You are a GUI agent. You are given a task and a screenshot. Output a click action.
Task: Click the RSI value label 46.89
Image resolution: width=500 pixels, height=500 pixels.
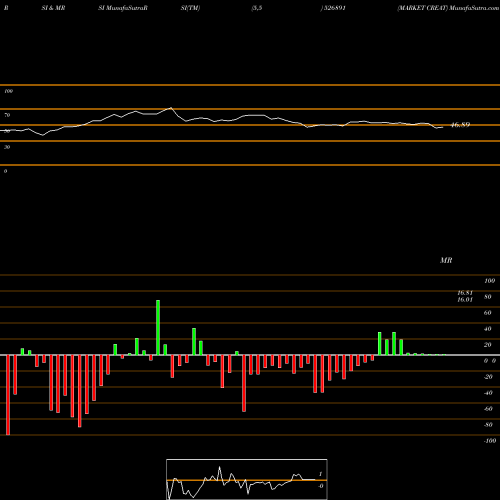(460, 125)
